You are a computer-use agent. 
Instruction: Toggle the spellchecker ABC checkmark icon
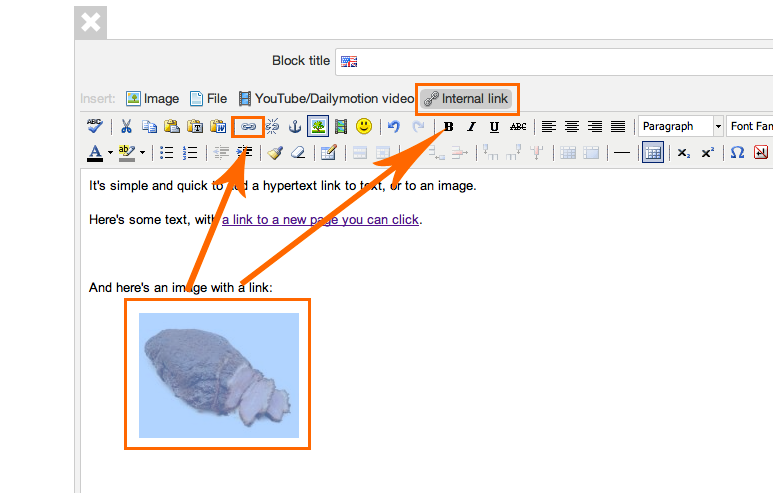pyautogui.click(x=95, y=126)
